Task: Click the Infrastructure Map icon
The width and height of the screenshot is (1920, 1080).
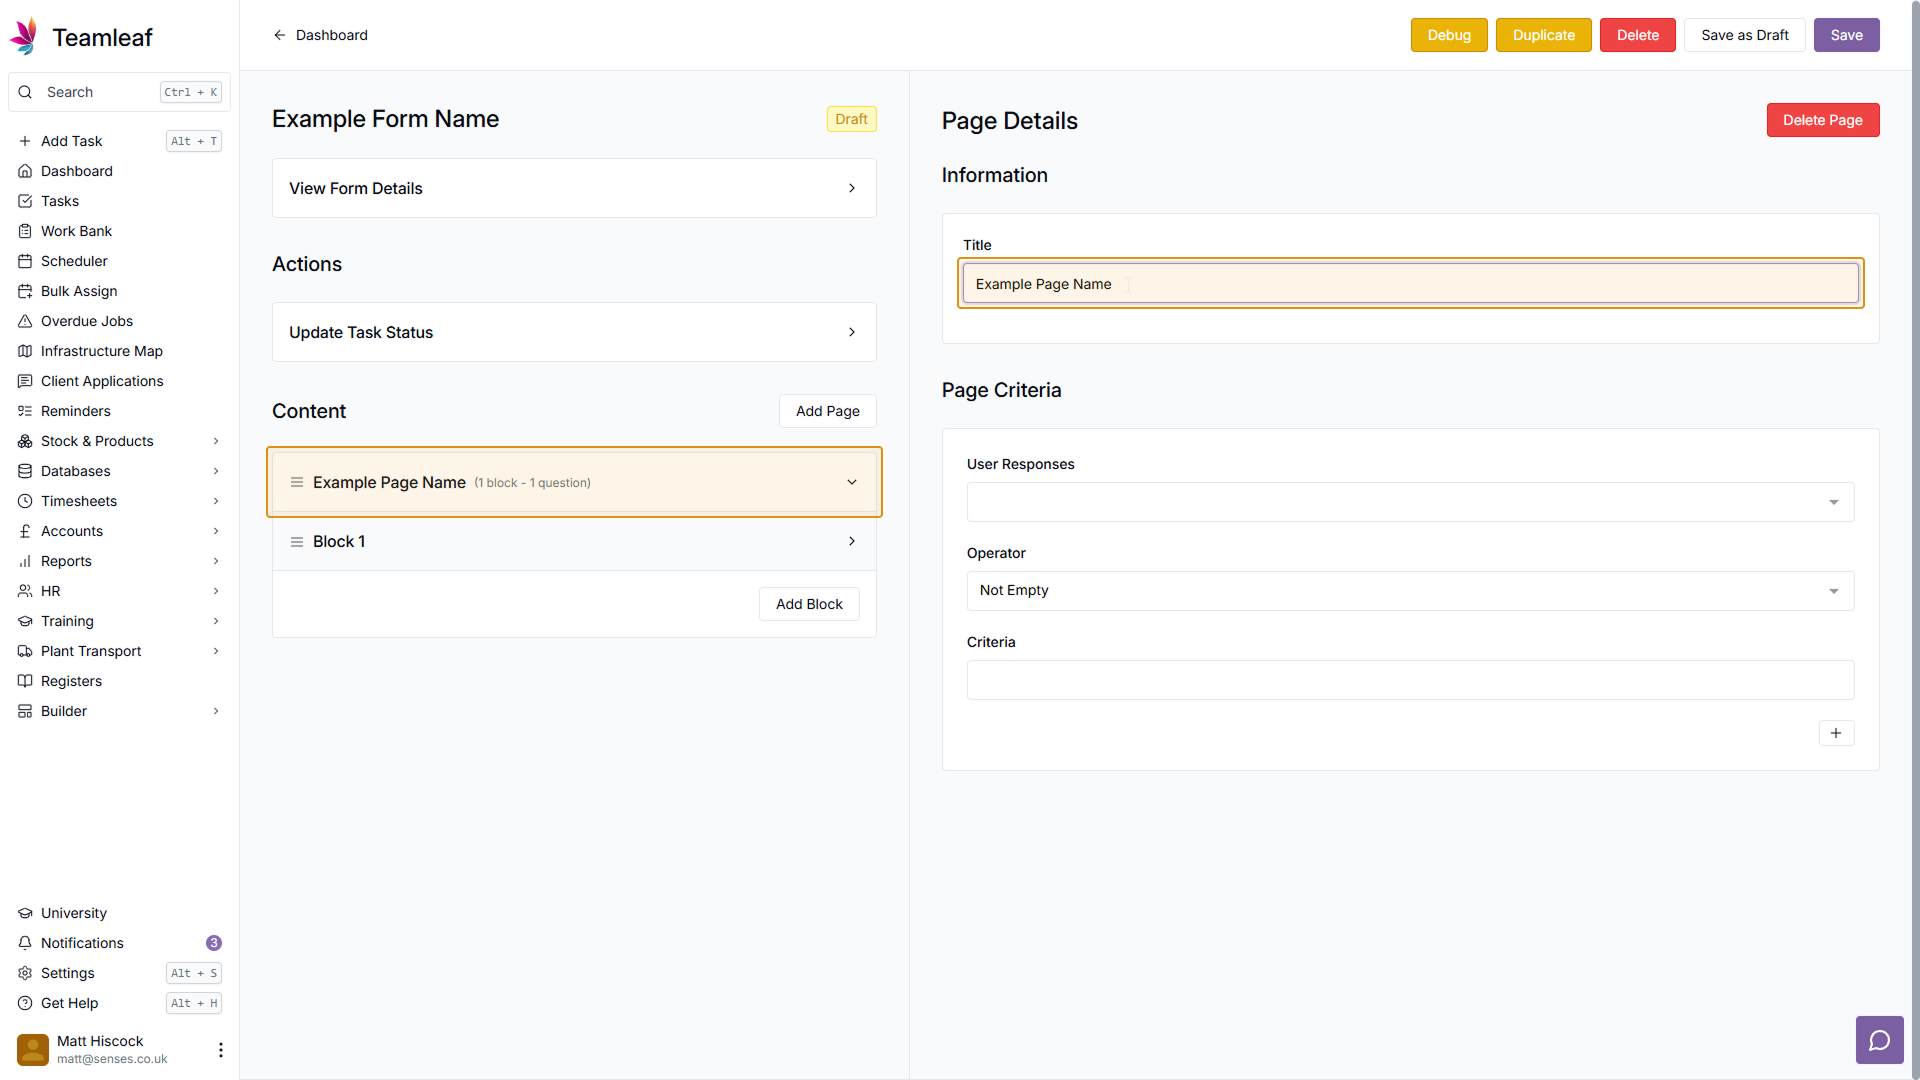Action: [x=25, y=351]
